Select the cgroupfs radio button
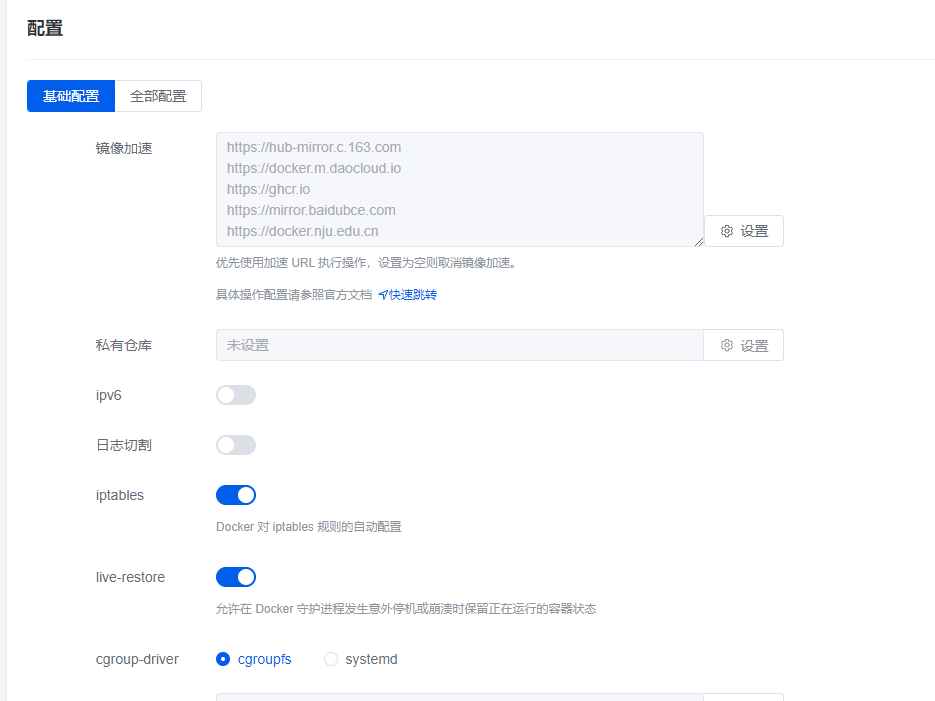Image resolution: width=935 pixels, height=701 pixels. point(223,659)
